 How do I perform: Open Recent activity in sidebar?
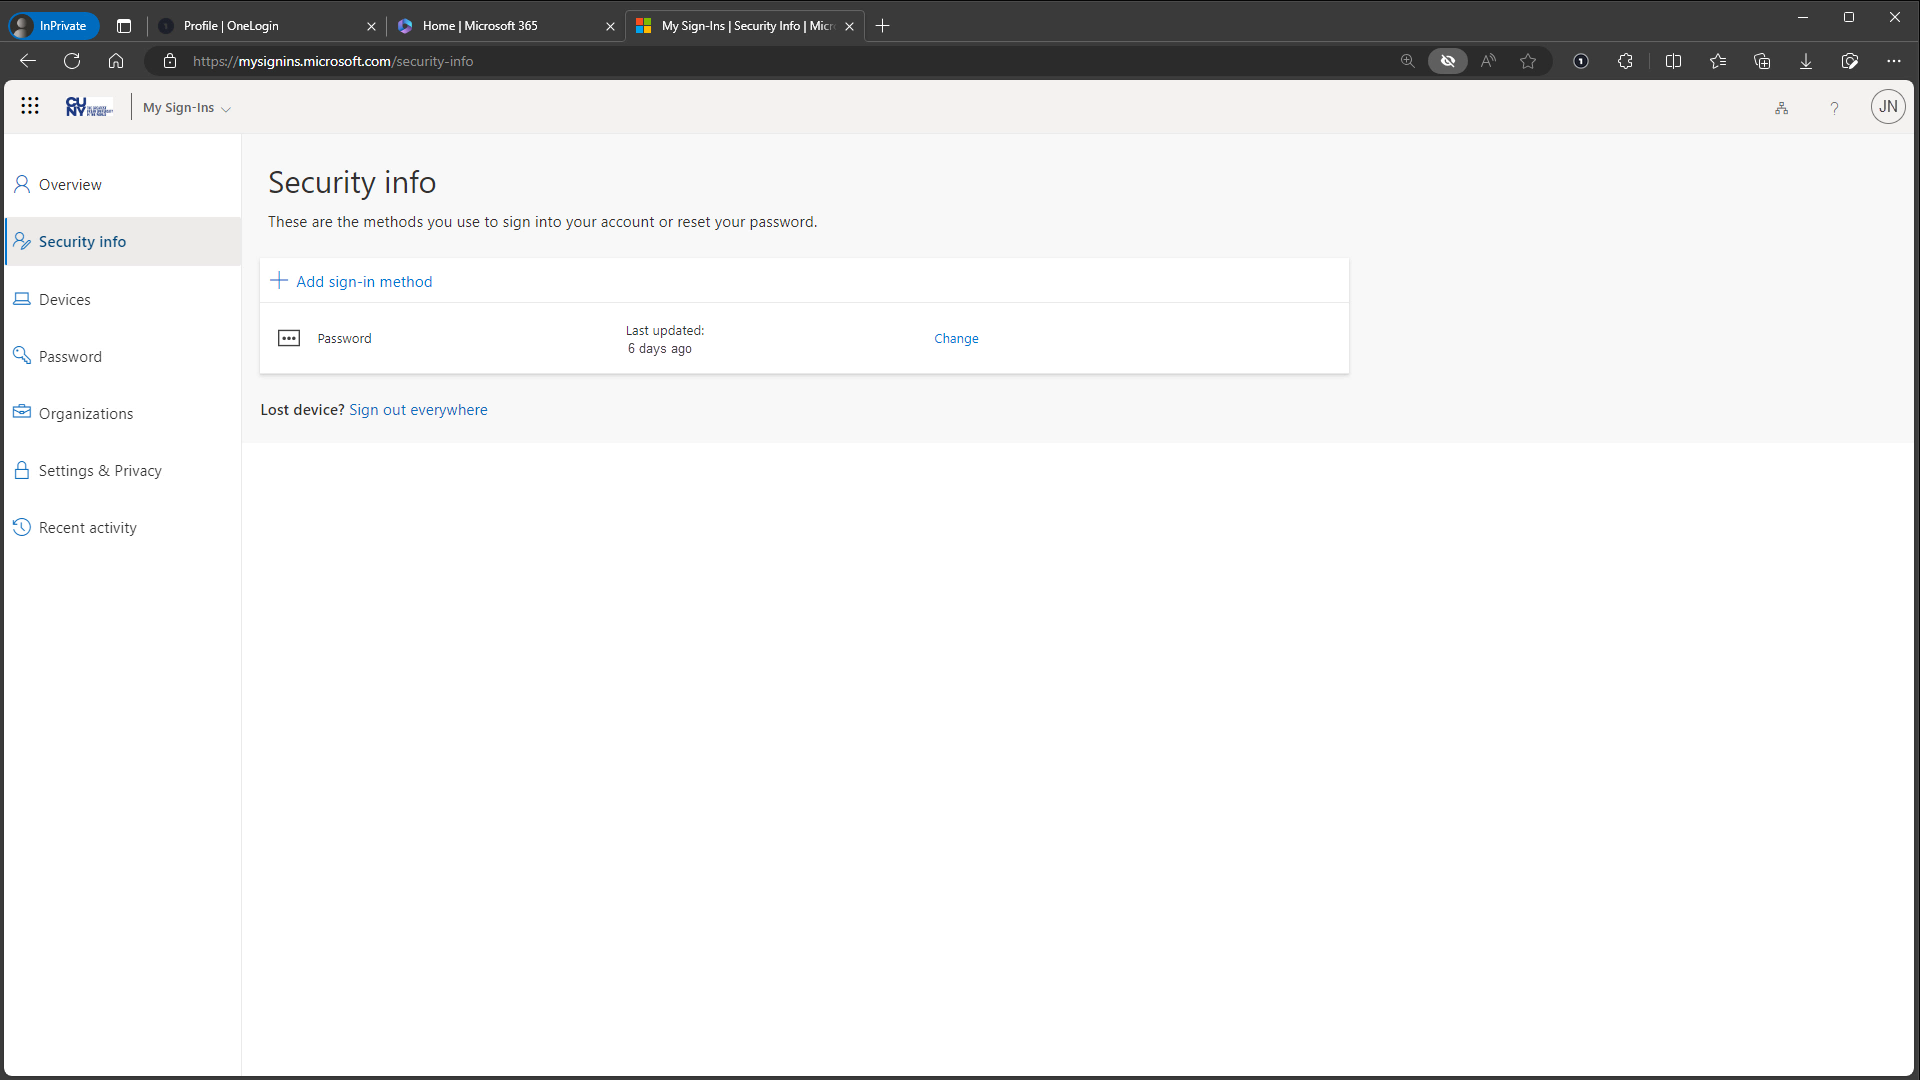(87, 528)
